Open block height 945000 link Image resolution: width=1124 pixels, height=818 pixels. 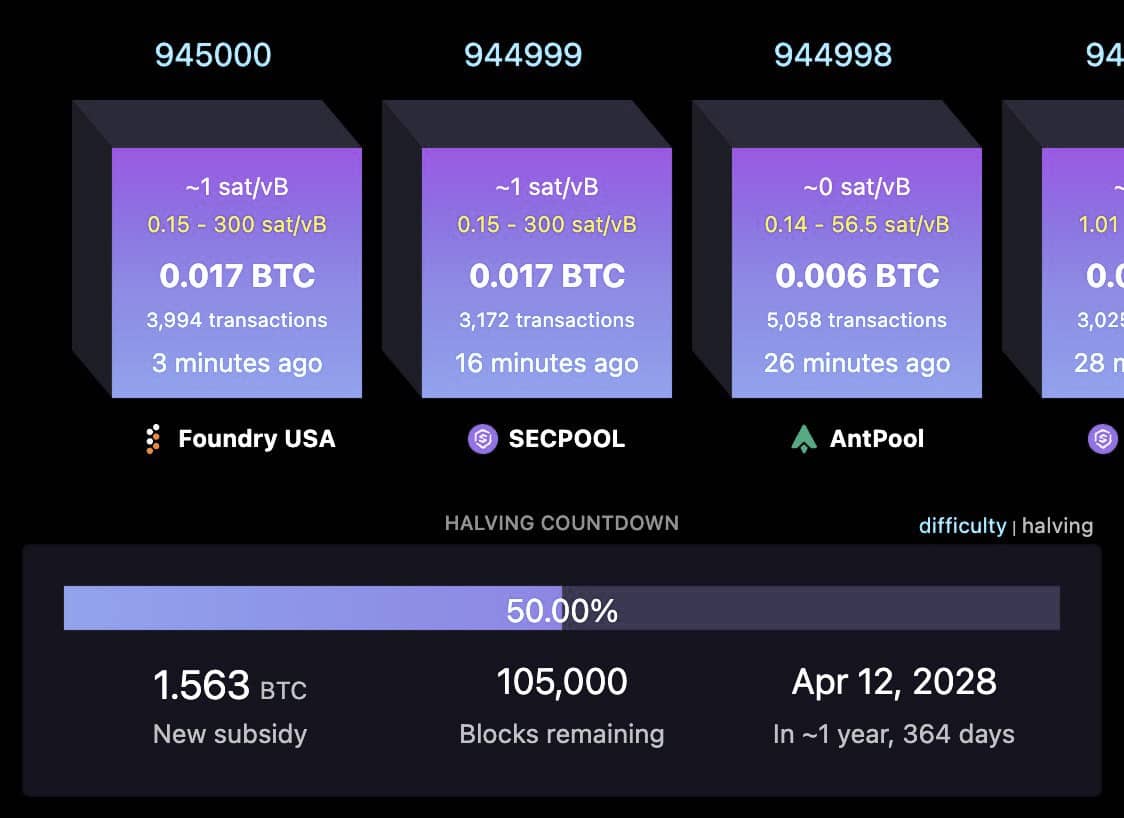pos(213,55)
